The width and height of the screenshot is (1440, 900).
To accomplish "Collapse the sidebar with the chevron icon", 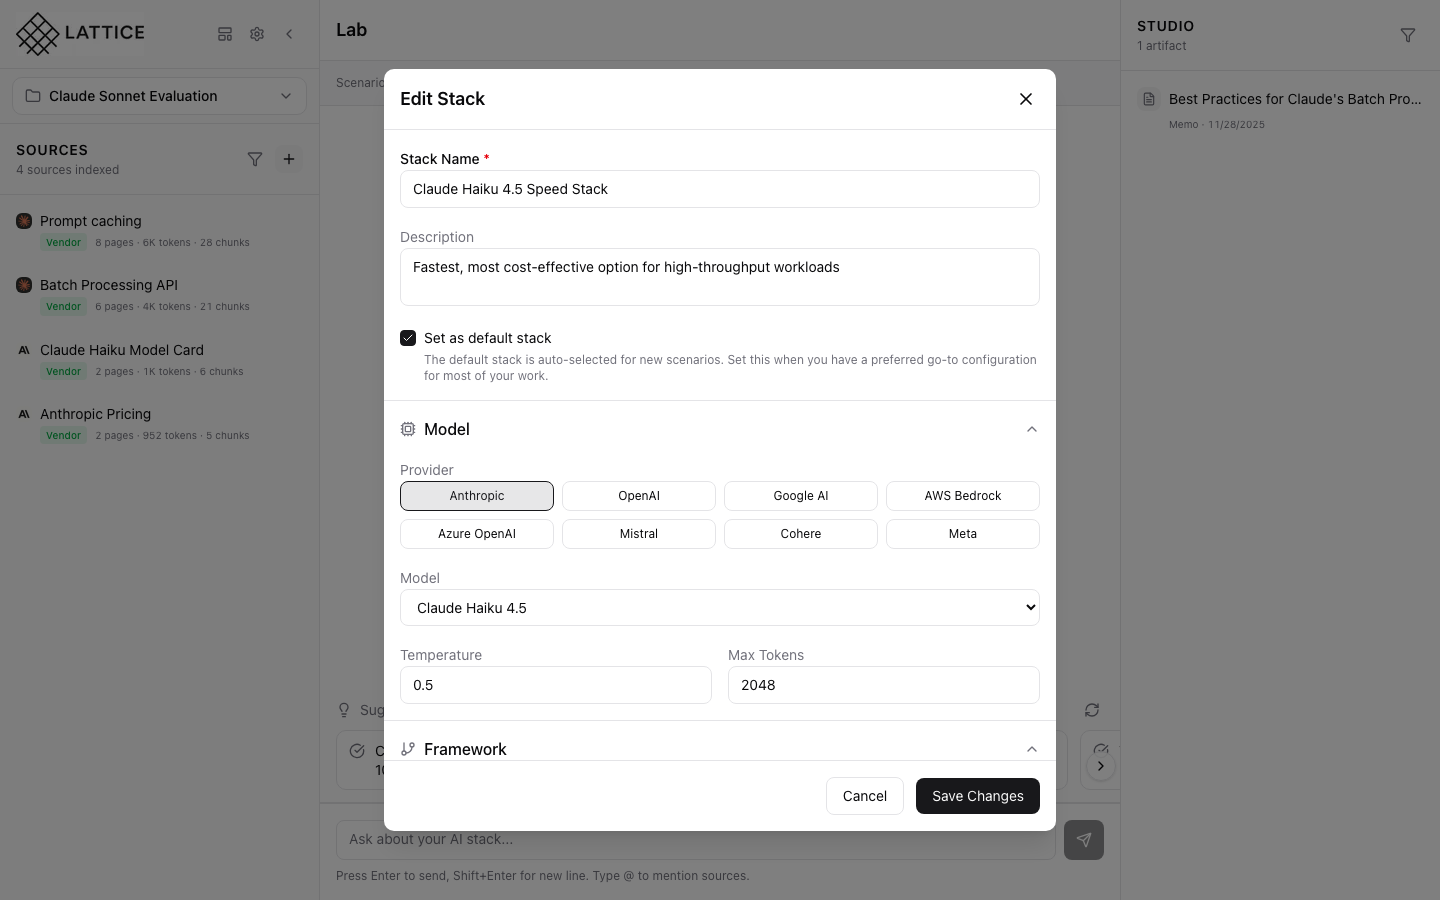I will pyautogui.click(x=289, y=34).
